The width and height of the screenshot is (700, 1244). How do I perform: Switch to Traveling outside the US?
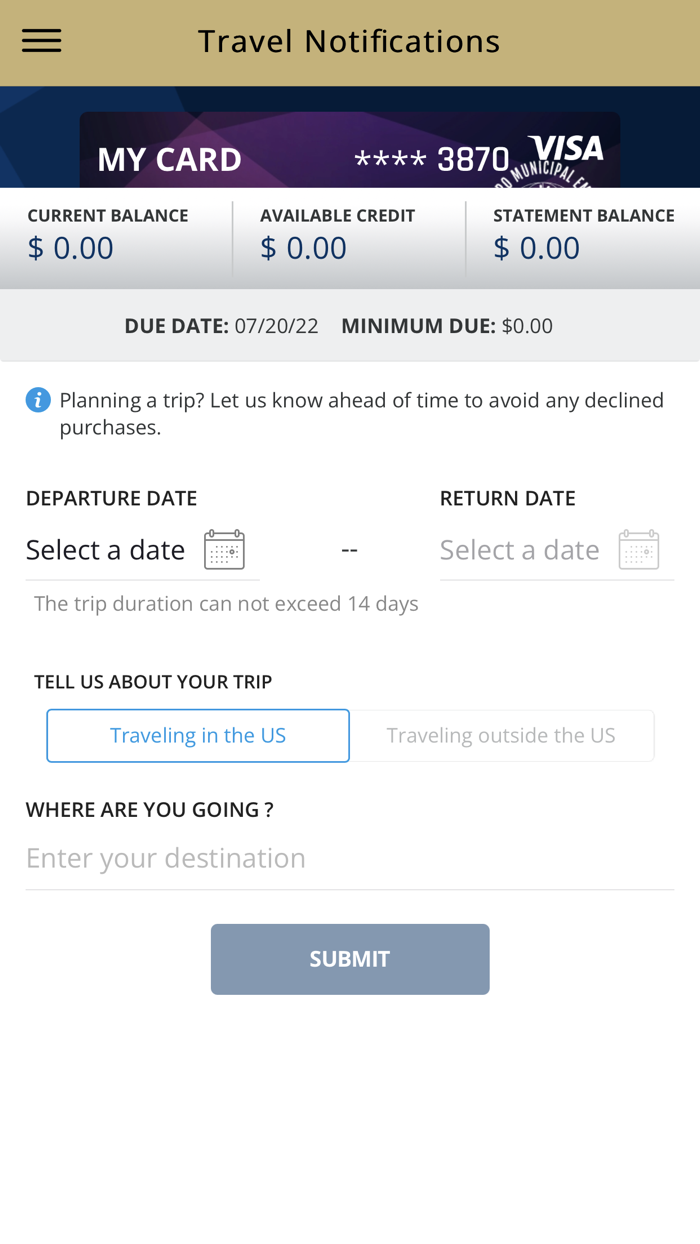click(502, 735)
